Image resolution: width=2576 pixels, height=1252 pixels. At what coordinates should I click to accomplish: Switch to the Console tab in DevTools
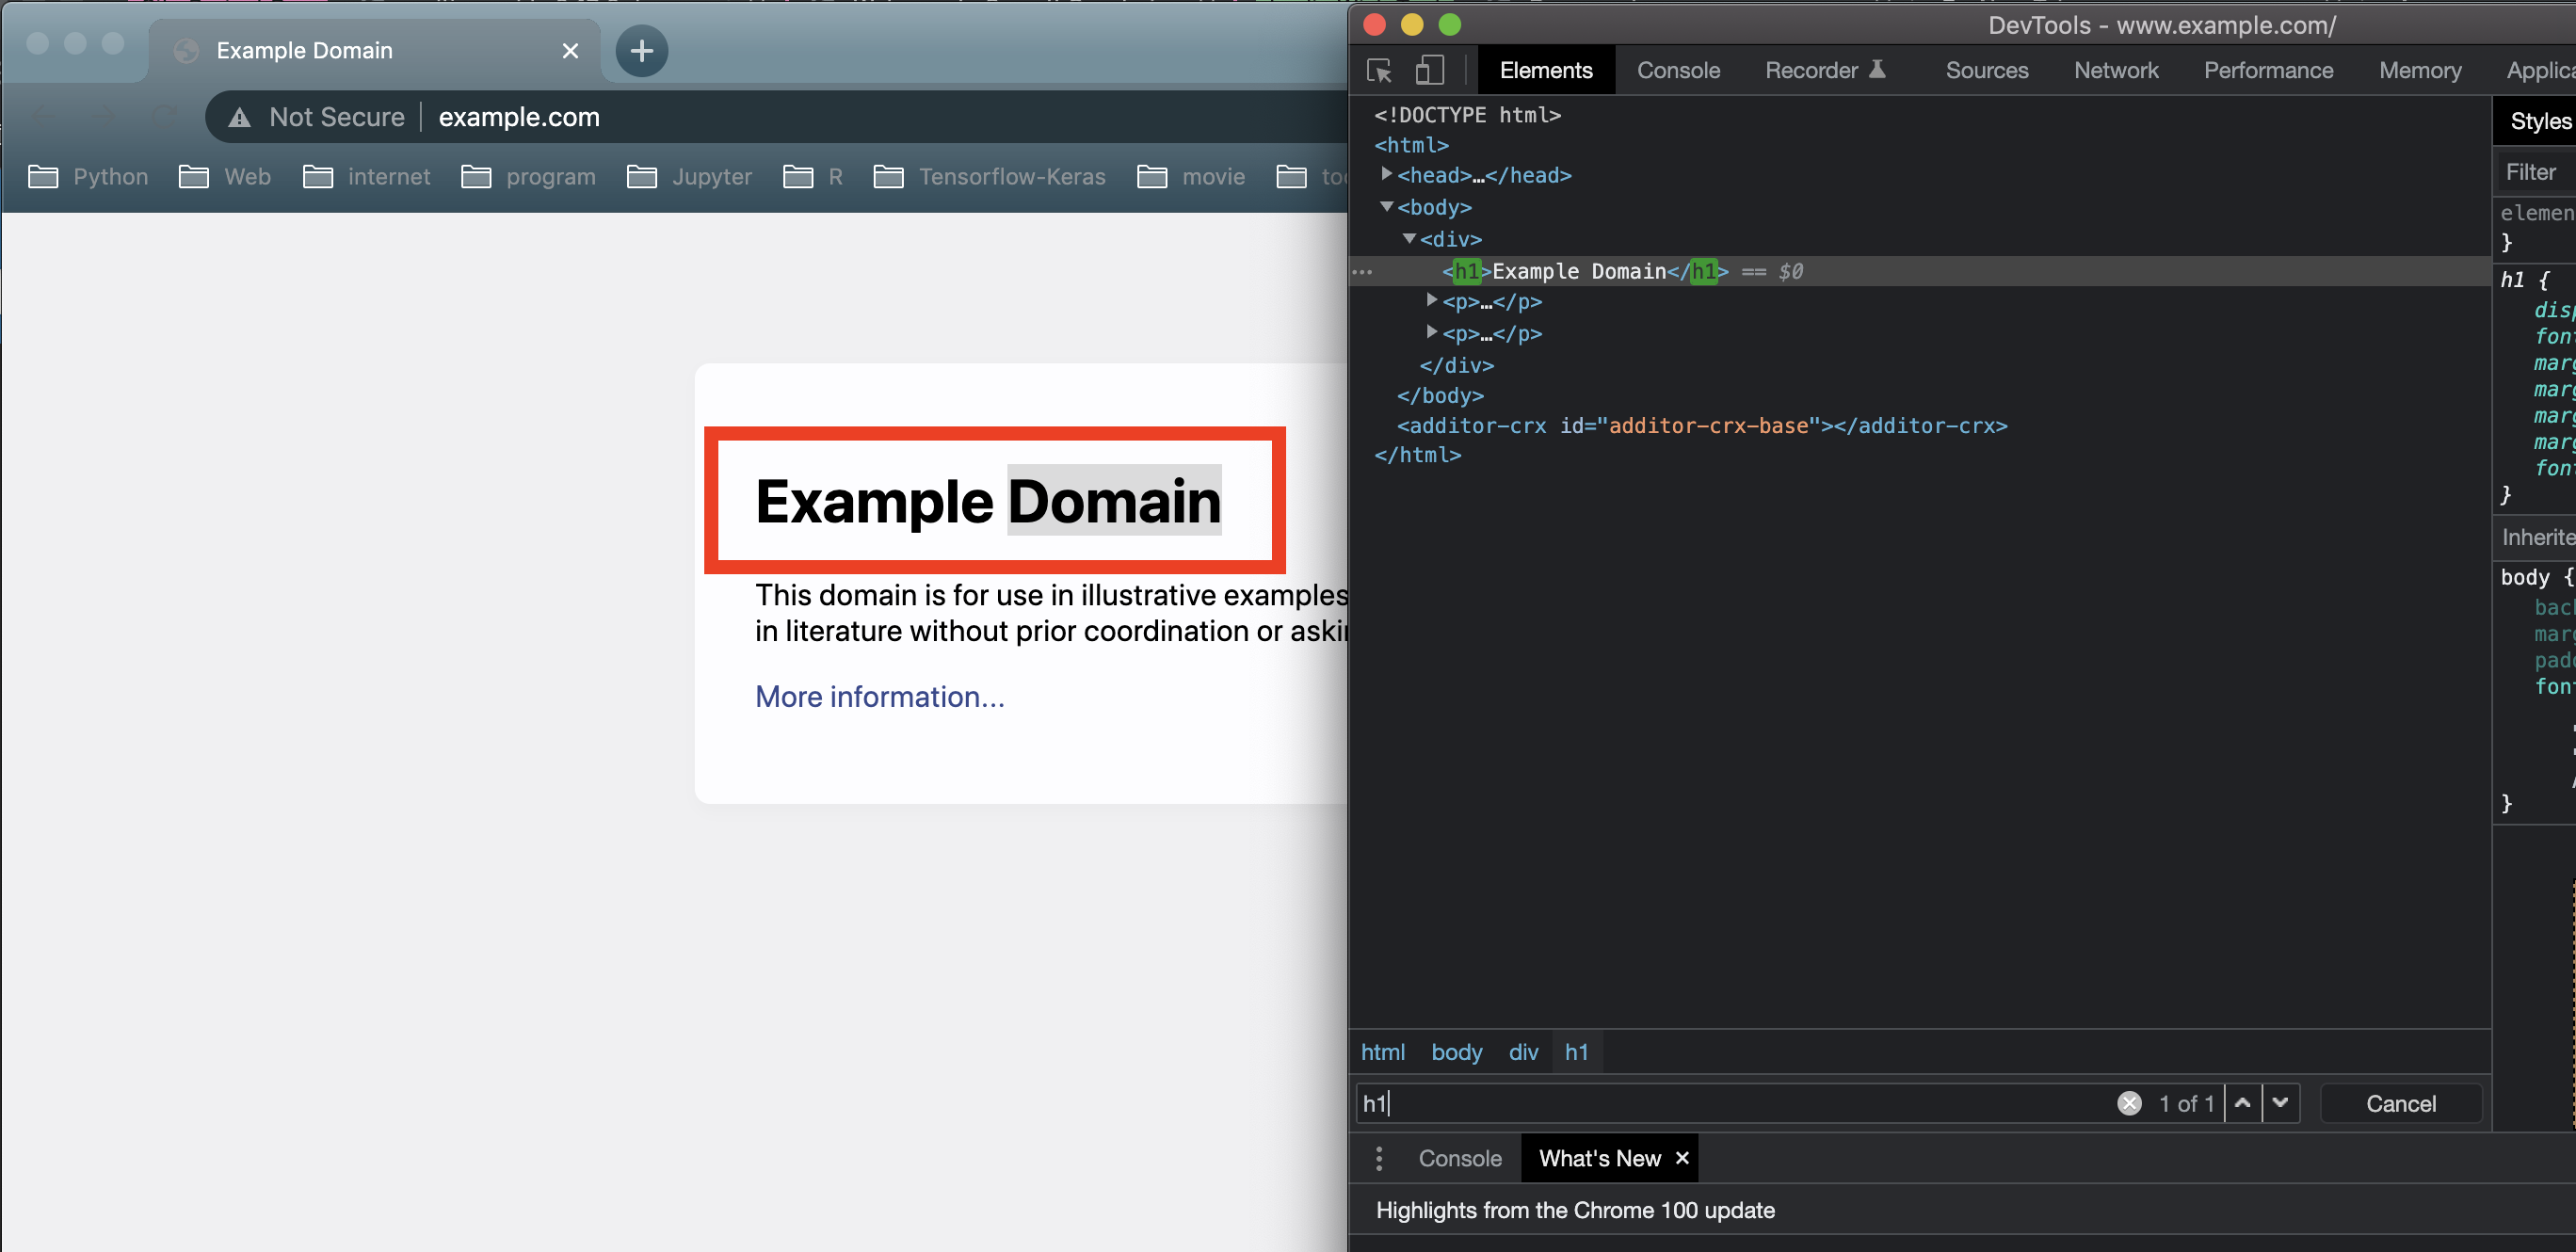click(1678, 70)
